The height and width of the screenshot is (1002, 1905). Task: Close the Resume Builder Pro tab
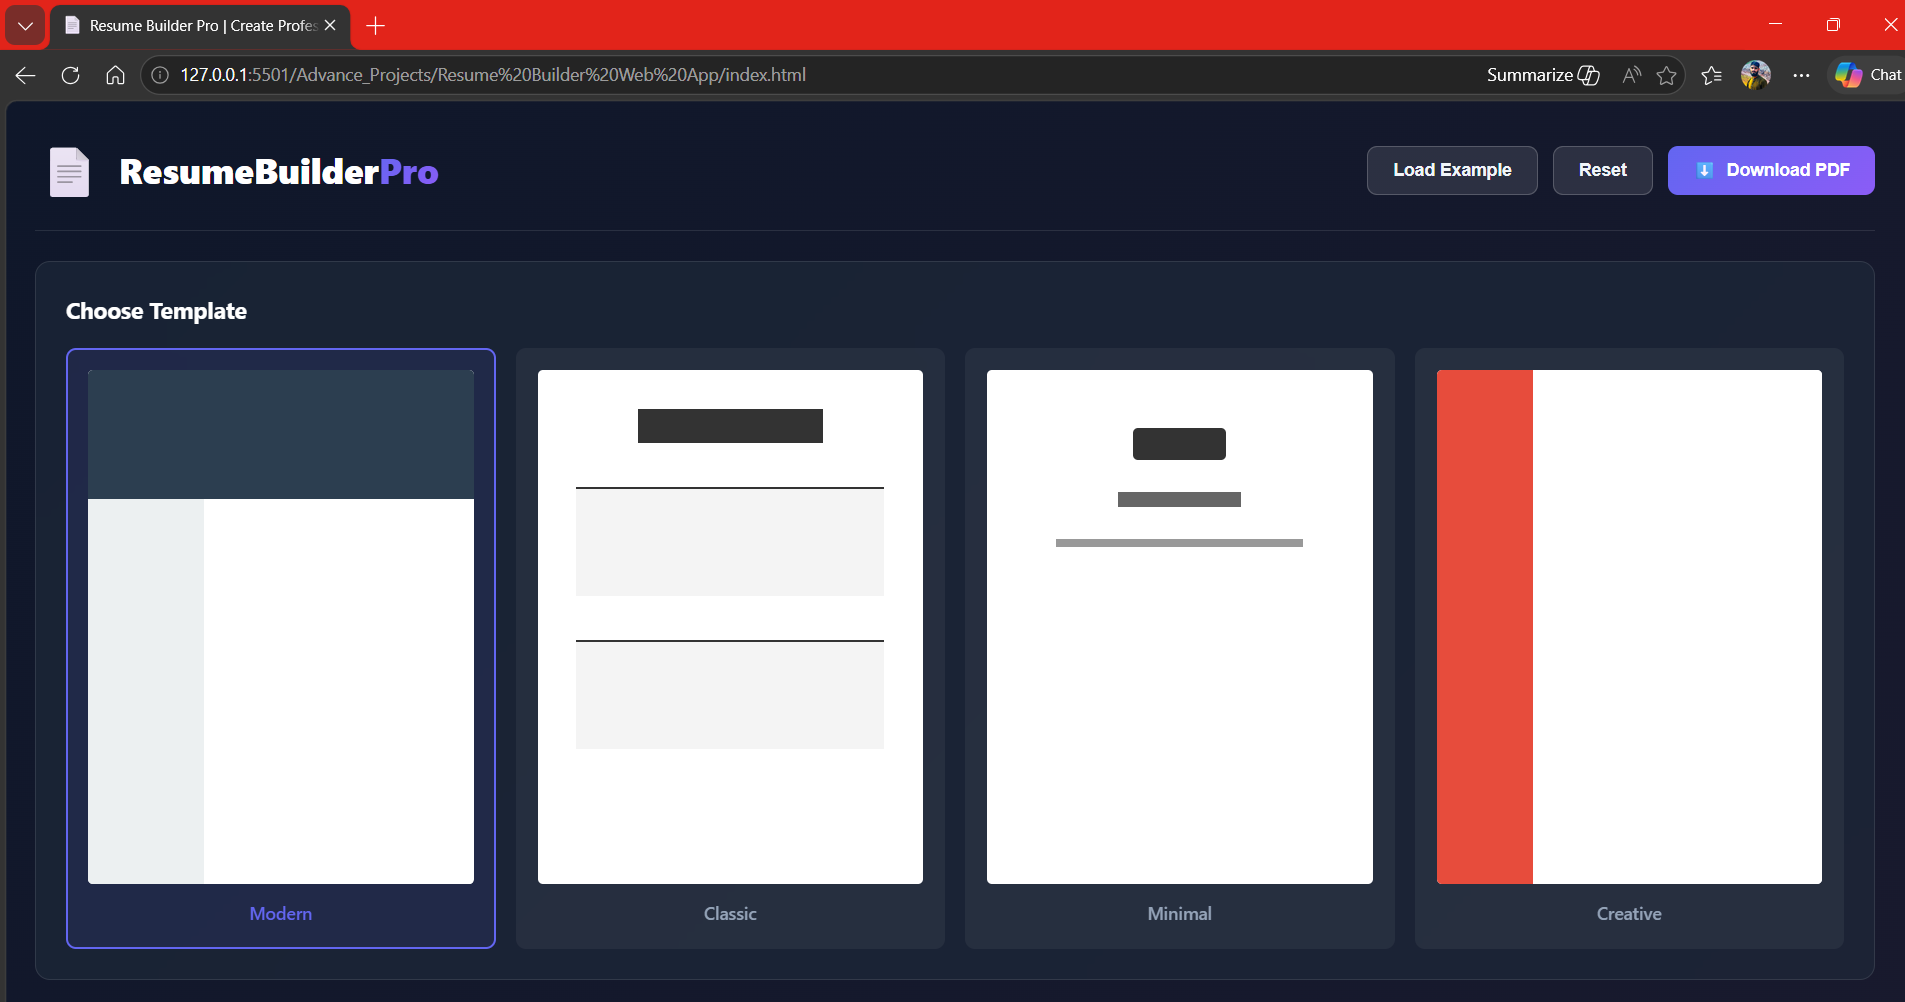(330, 25)
